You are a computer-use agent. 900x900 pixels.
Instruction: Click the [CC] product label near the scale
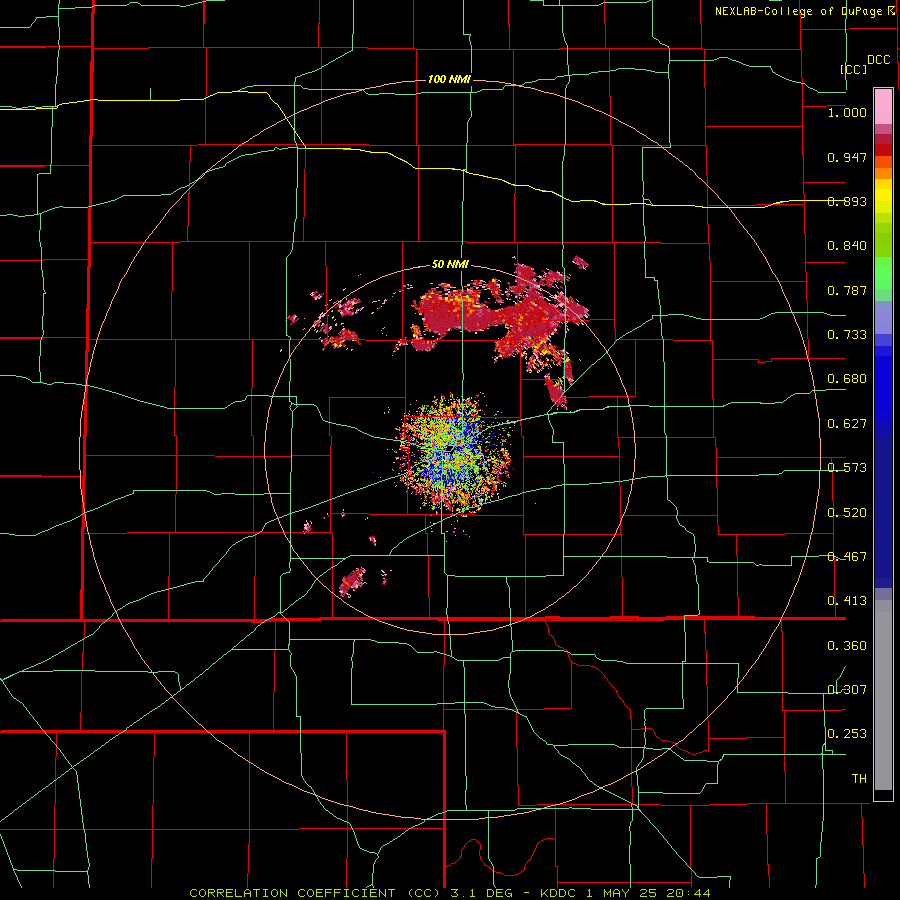point(853,69)
